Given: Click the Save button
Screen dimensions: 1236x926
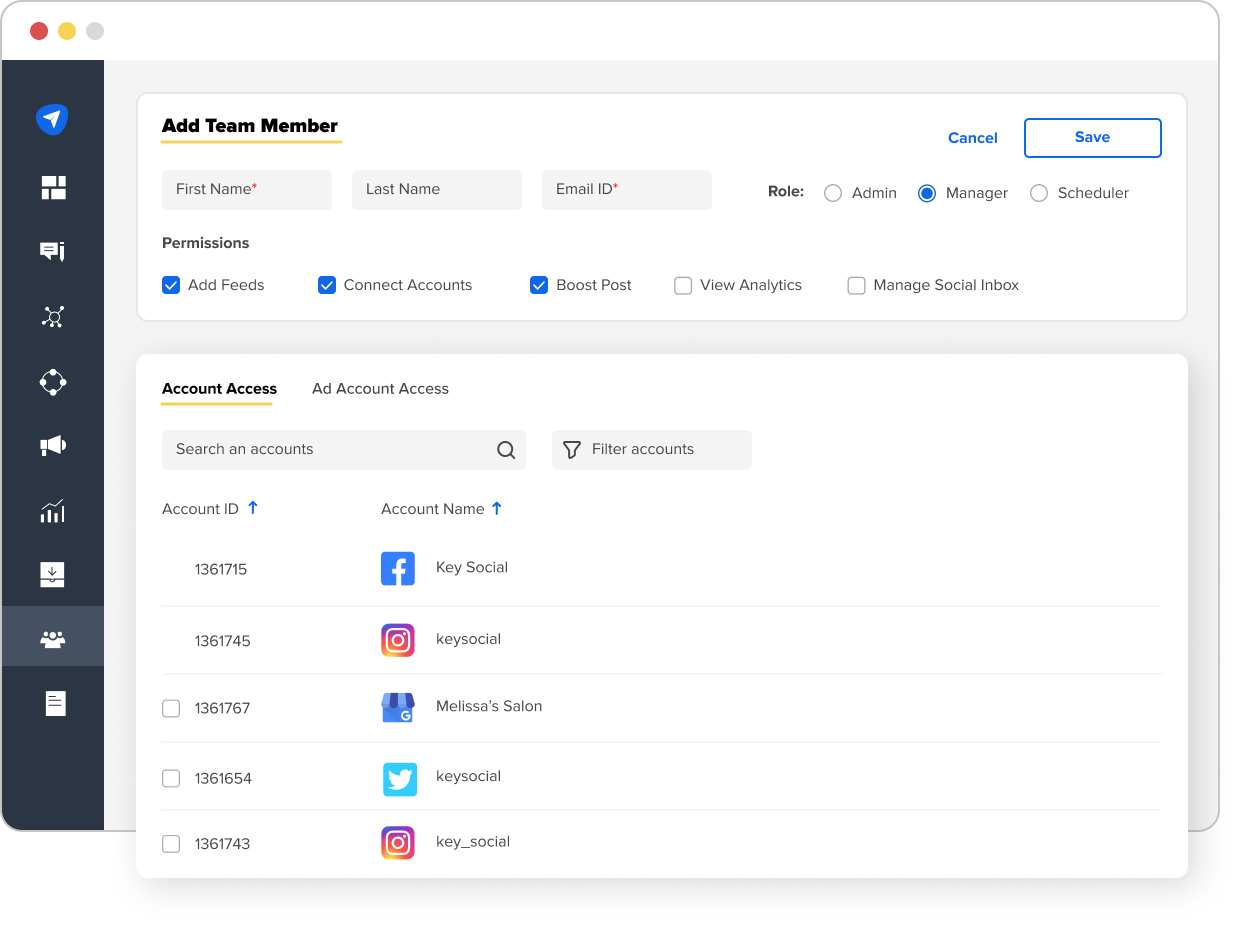Looking at the screenshot, I should click(x=1092, y=138).
